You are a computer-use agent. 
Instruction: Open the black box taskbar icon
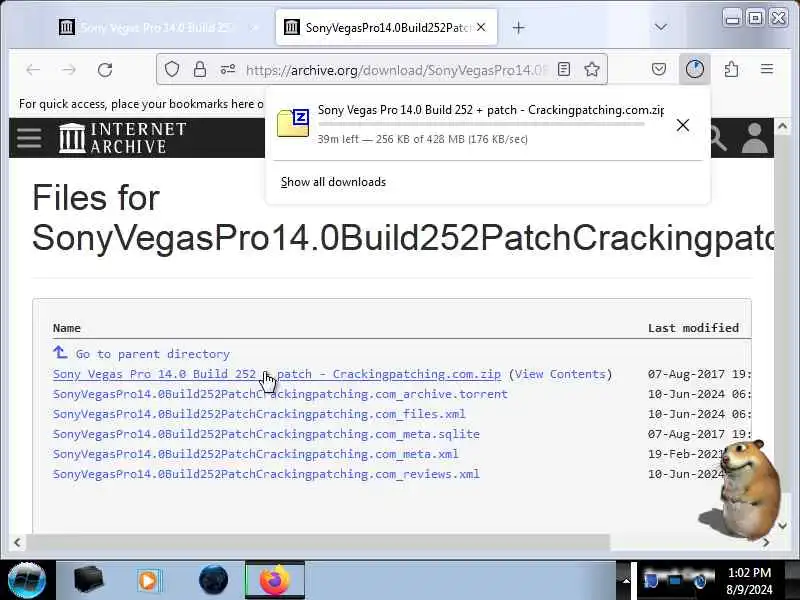88,580
